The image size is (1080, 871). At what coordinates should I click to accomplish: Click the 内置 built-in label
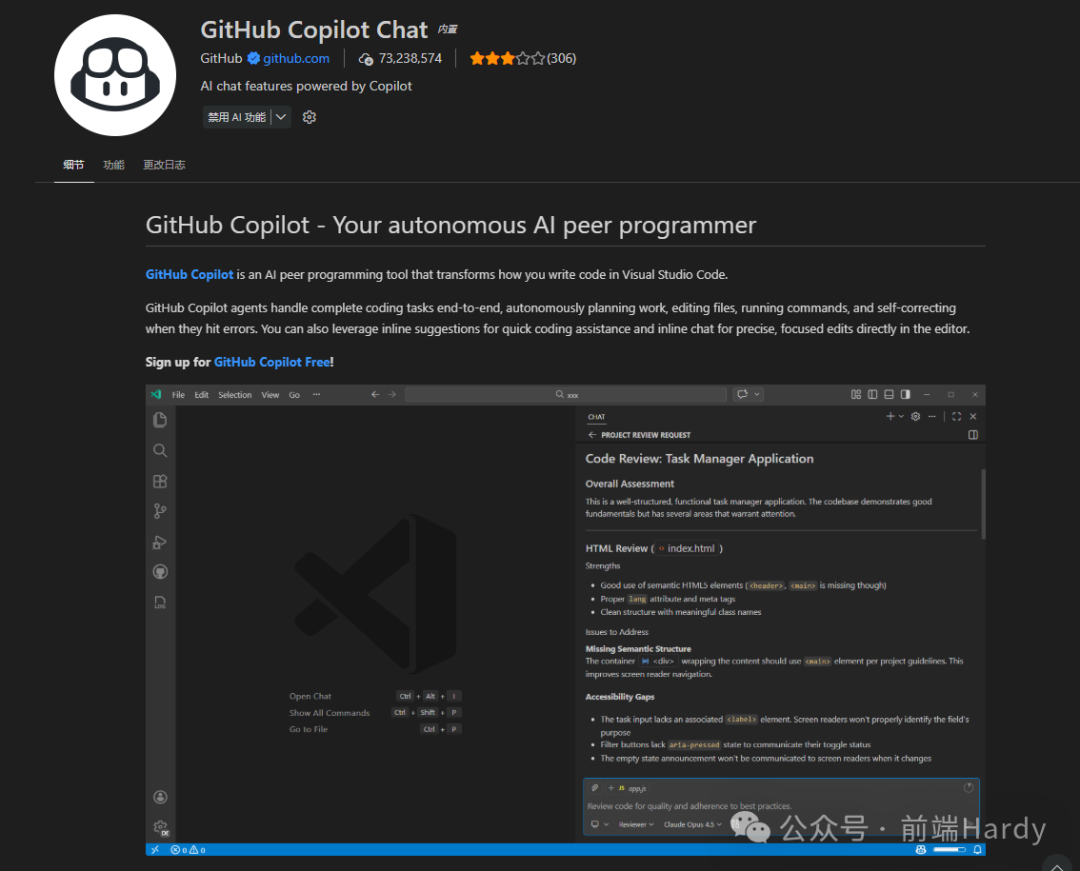(448, 29)
